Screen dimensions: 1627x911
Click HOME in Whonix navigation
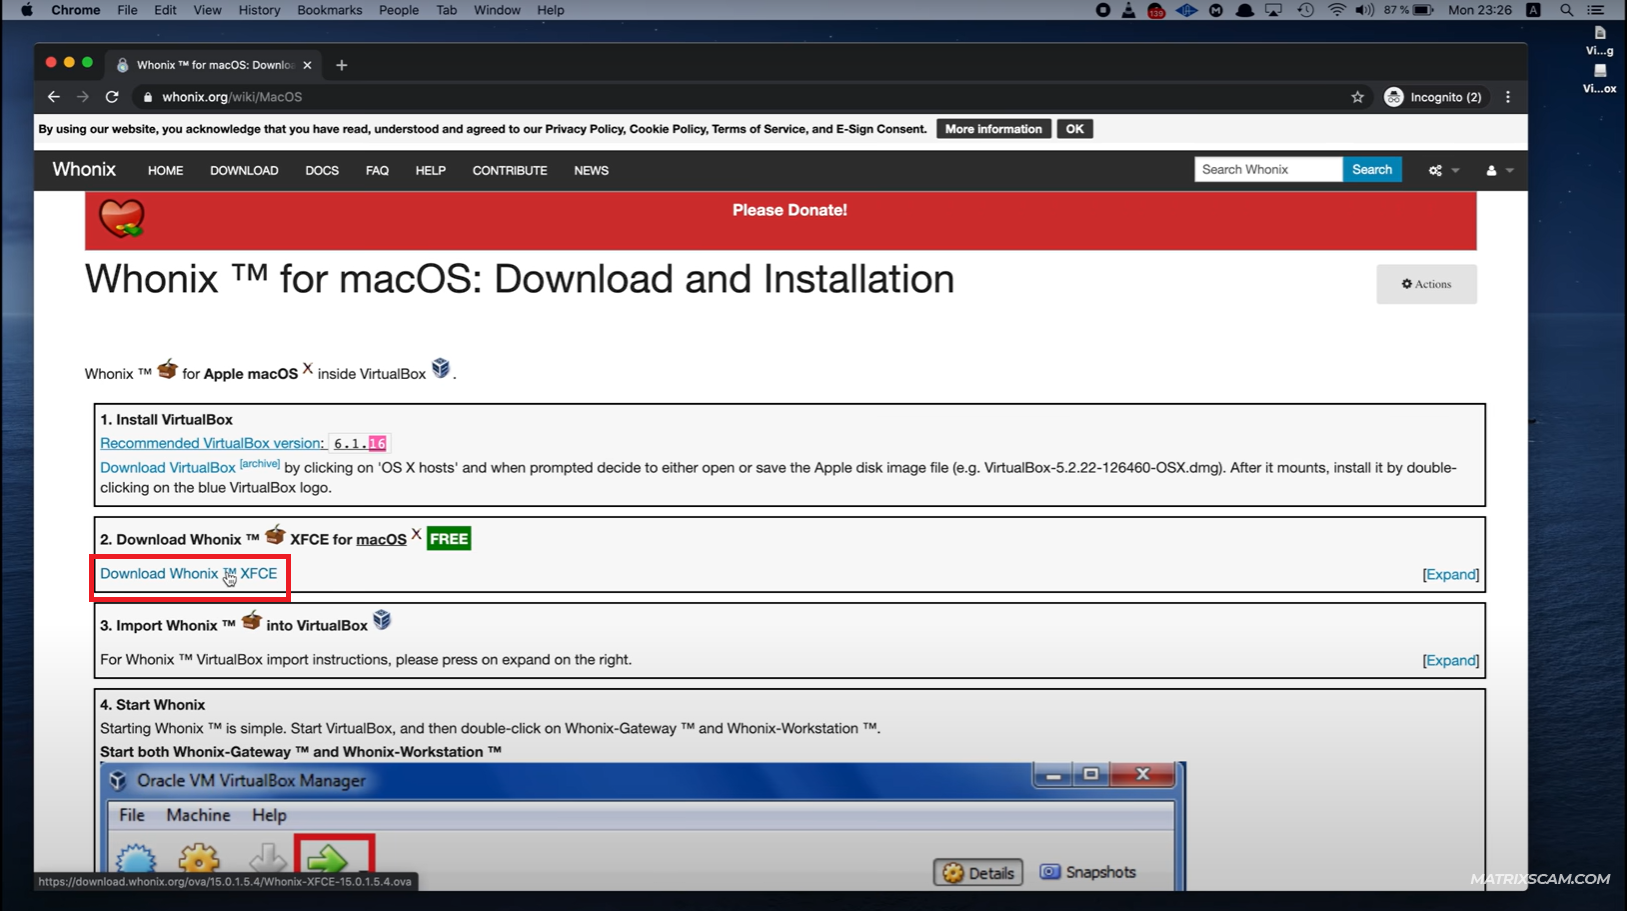(x=166, y=171)
